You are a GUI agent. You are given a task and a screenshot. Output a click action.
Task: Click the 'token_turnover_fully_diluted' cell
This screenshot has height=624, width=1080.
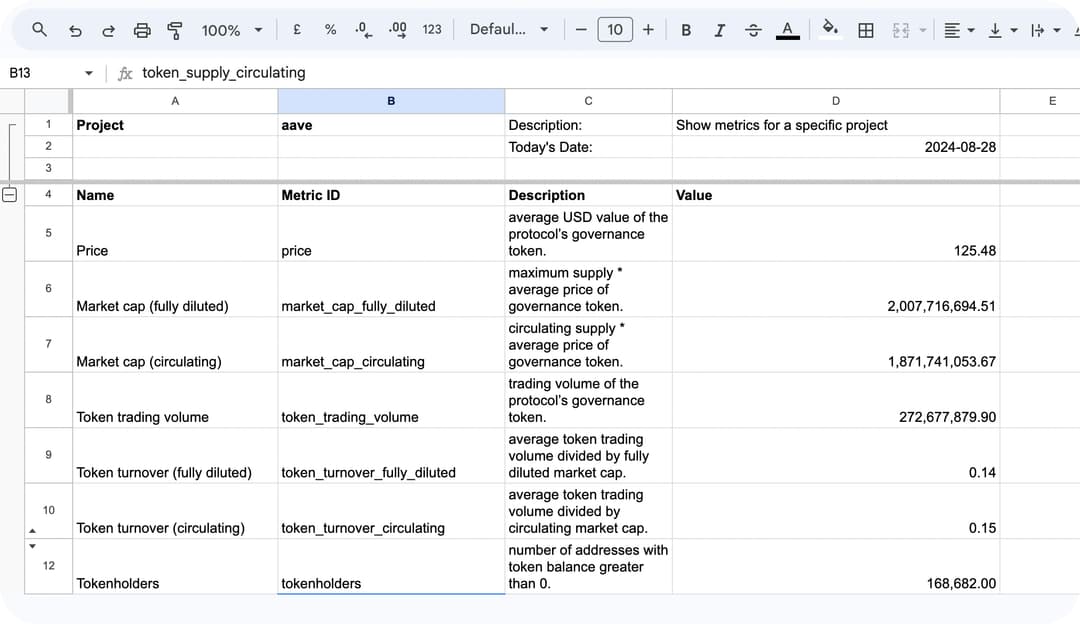[x=391, y=455]
